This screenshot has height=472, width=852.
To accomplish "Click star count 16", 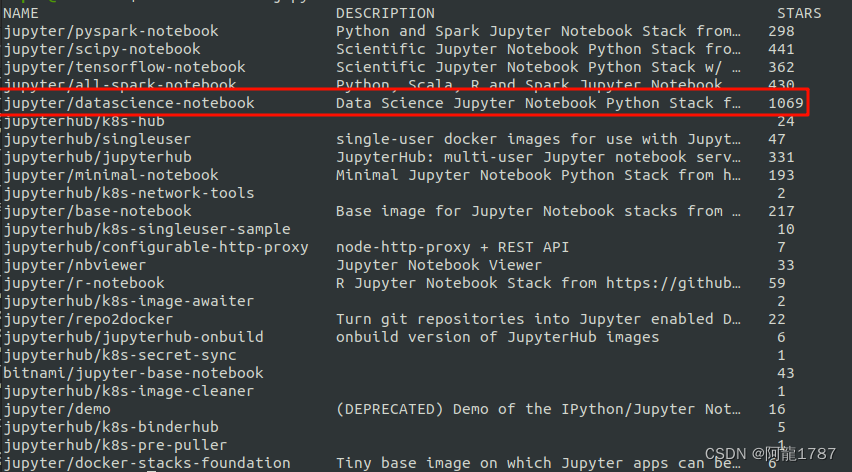I will 777,409.
